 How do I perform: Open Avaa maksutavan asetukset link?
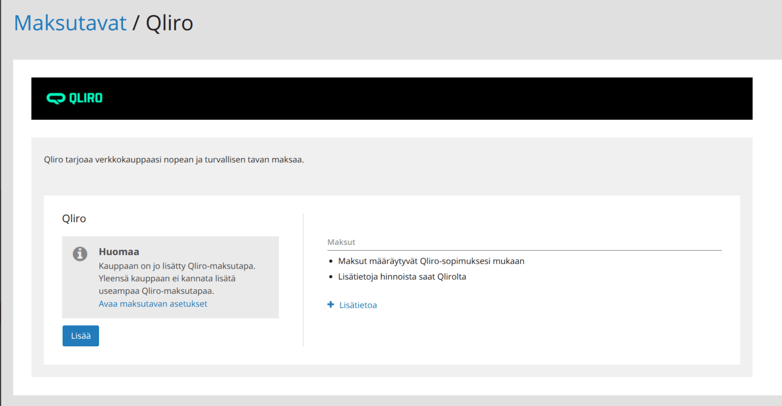[x=153, y=303]
